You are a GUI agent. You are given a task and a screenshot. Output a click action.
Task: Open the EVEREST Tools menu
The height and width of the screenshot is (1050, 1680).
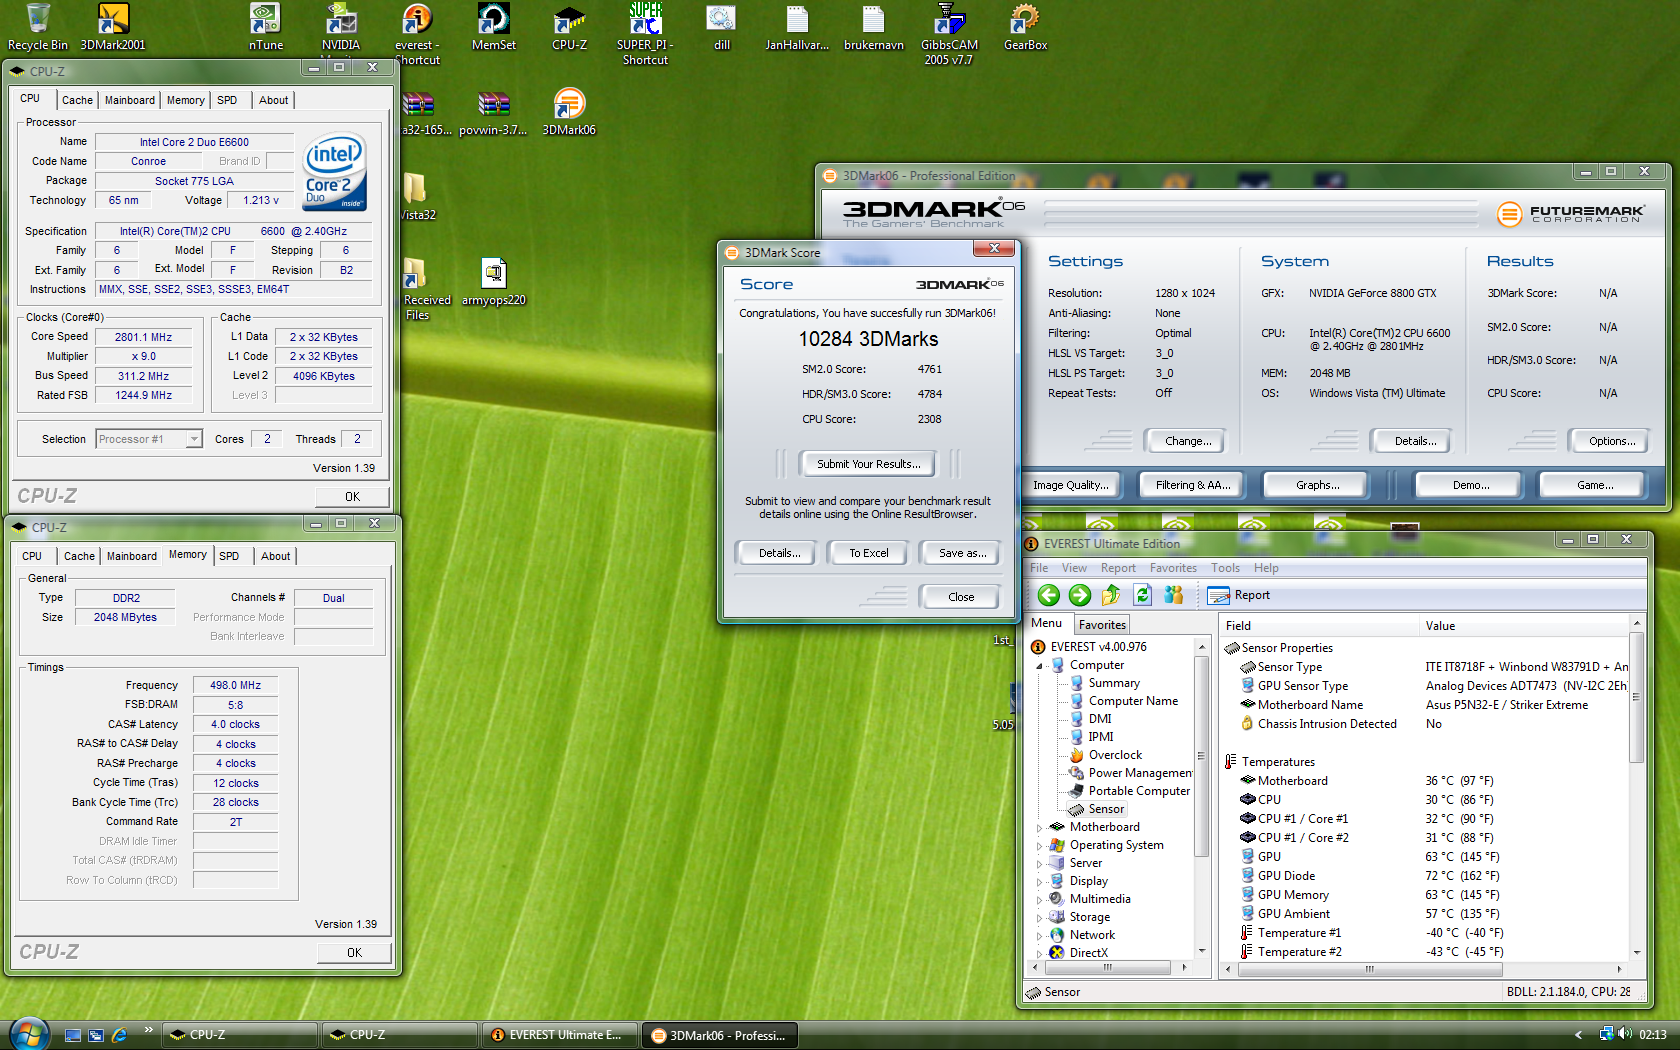point(1225,568)
